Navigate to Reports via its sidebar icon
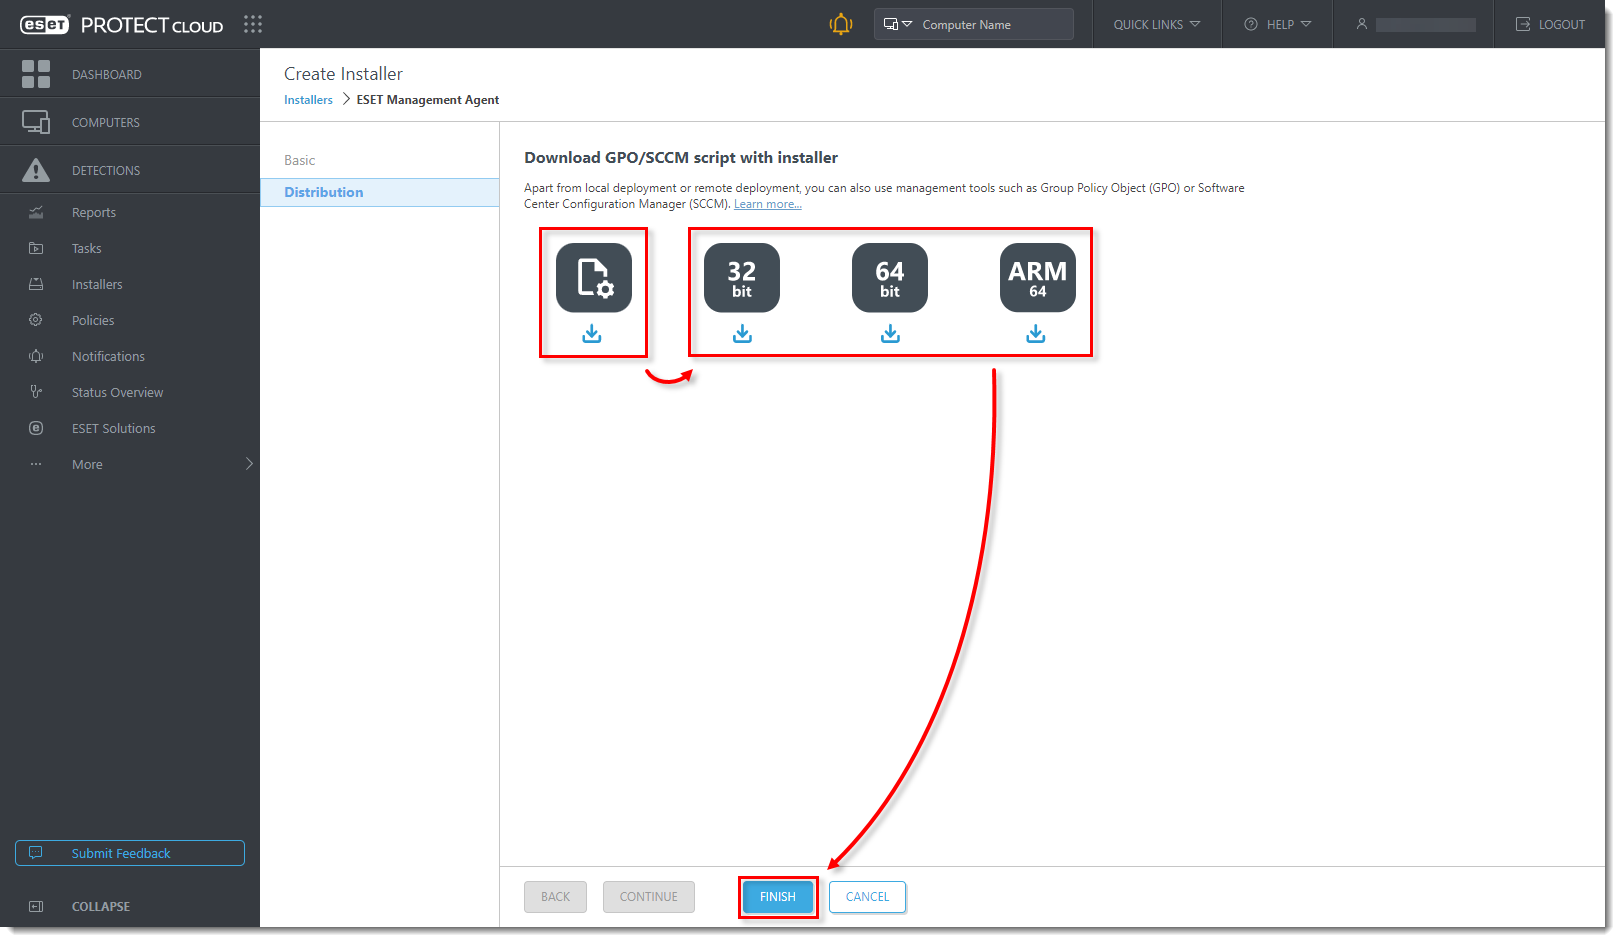 [94, 212]
